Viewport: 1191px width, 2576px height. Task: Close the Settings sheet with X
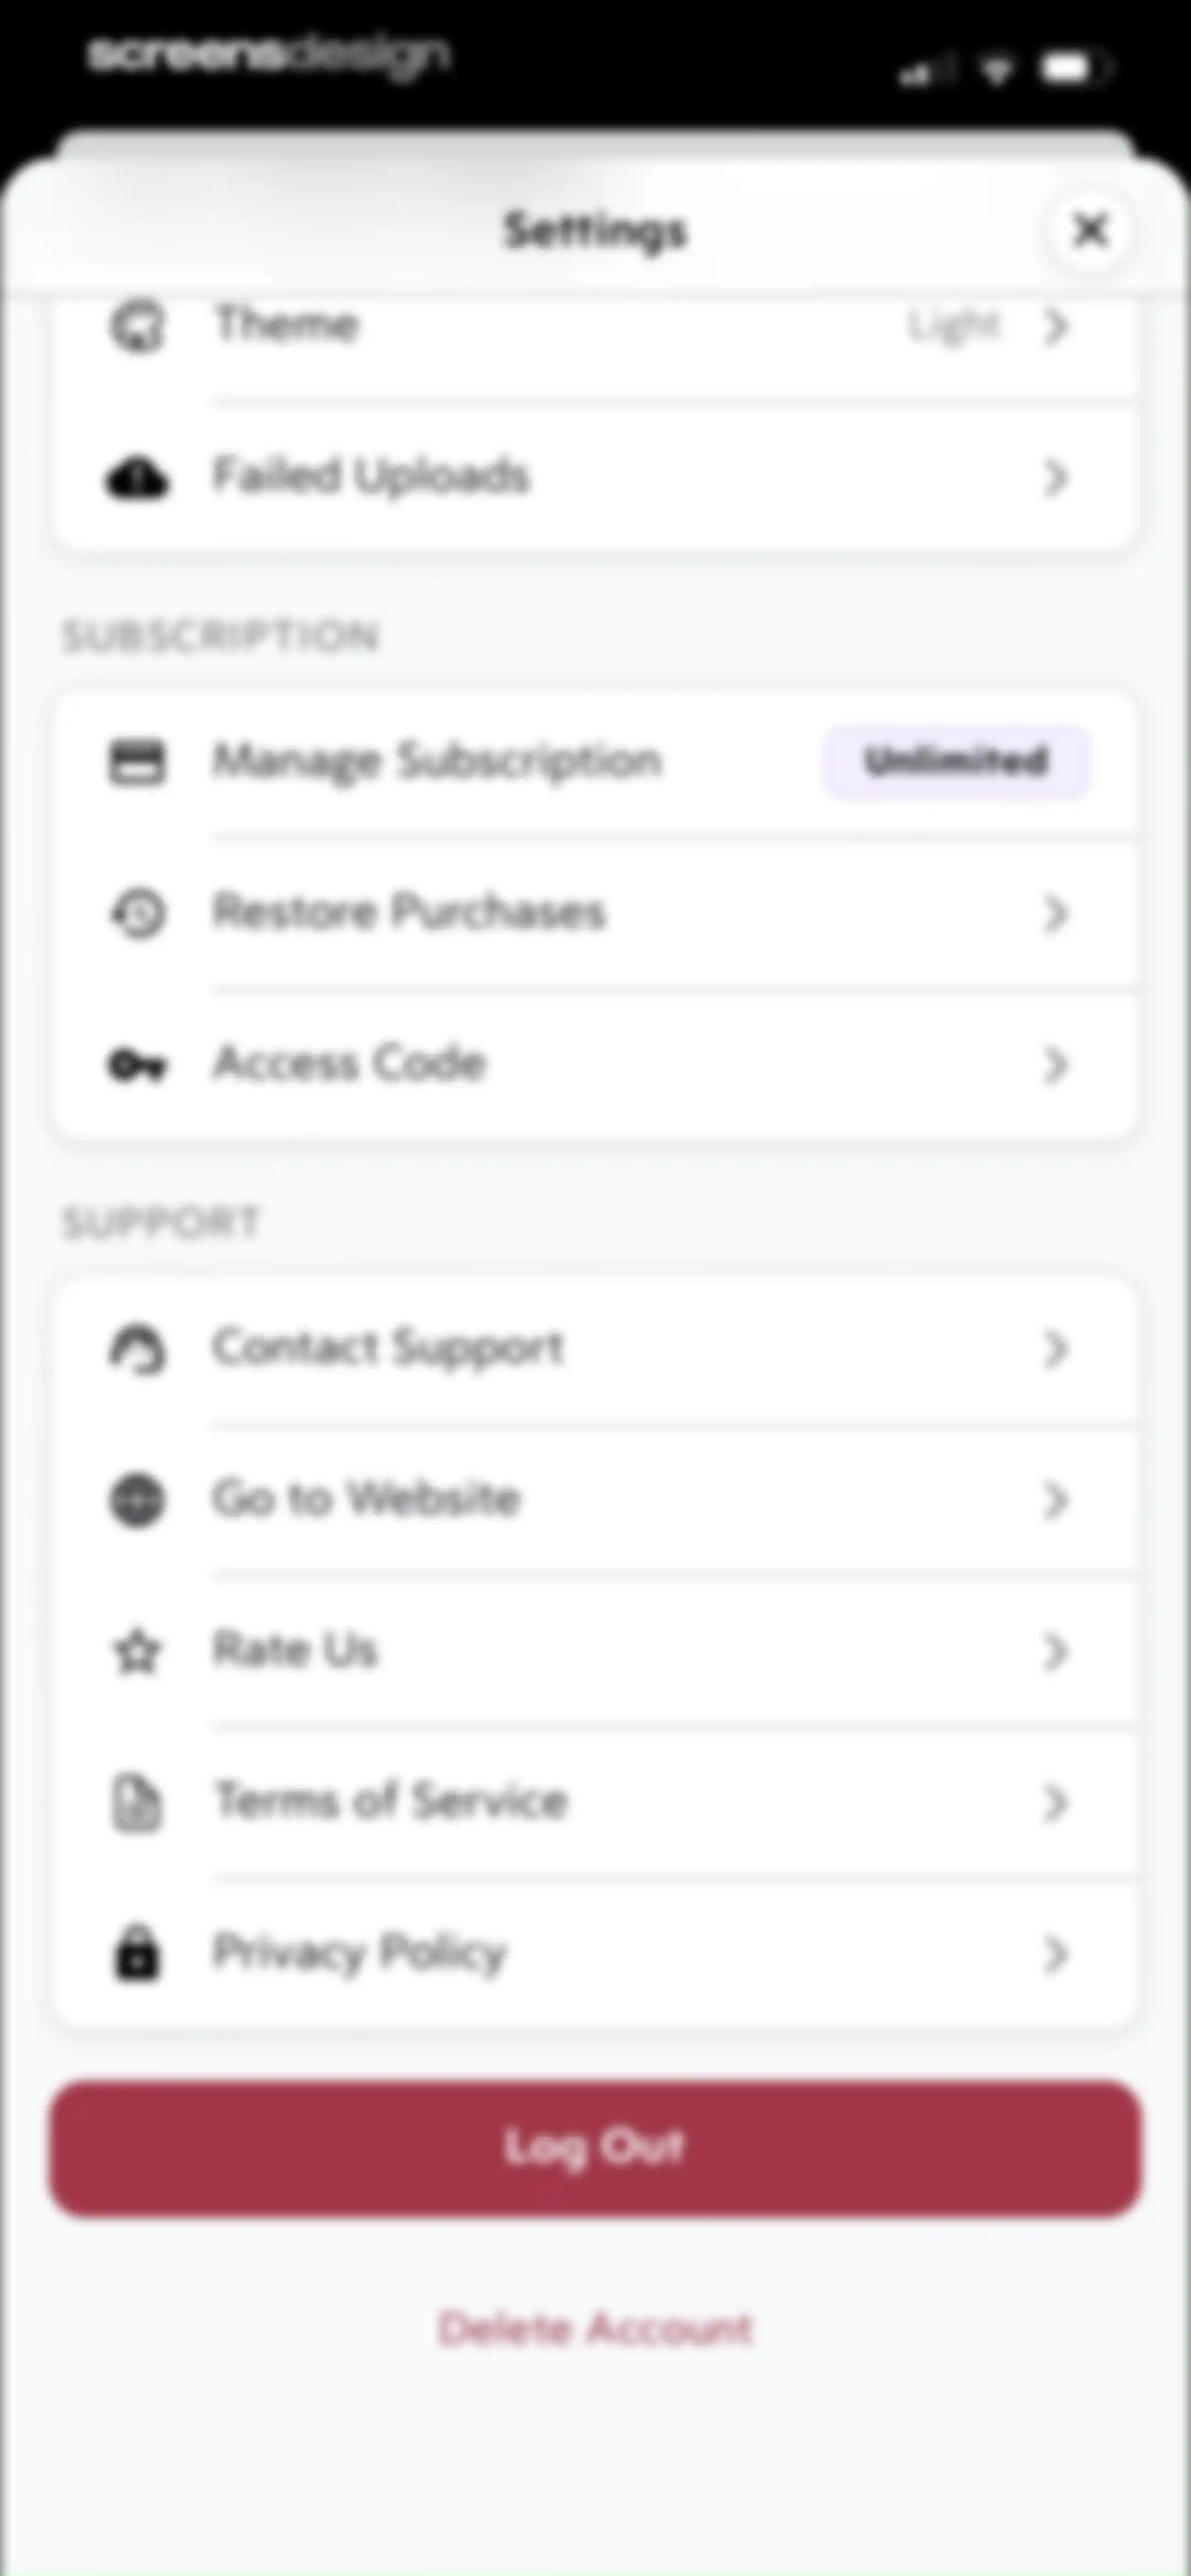tap(1090, 230)
